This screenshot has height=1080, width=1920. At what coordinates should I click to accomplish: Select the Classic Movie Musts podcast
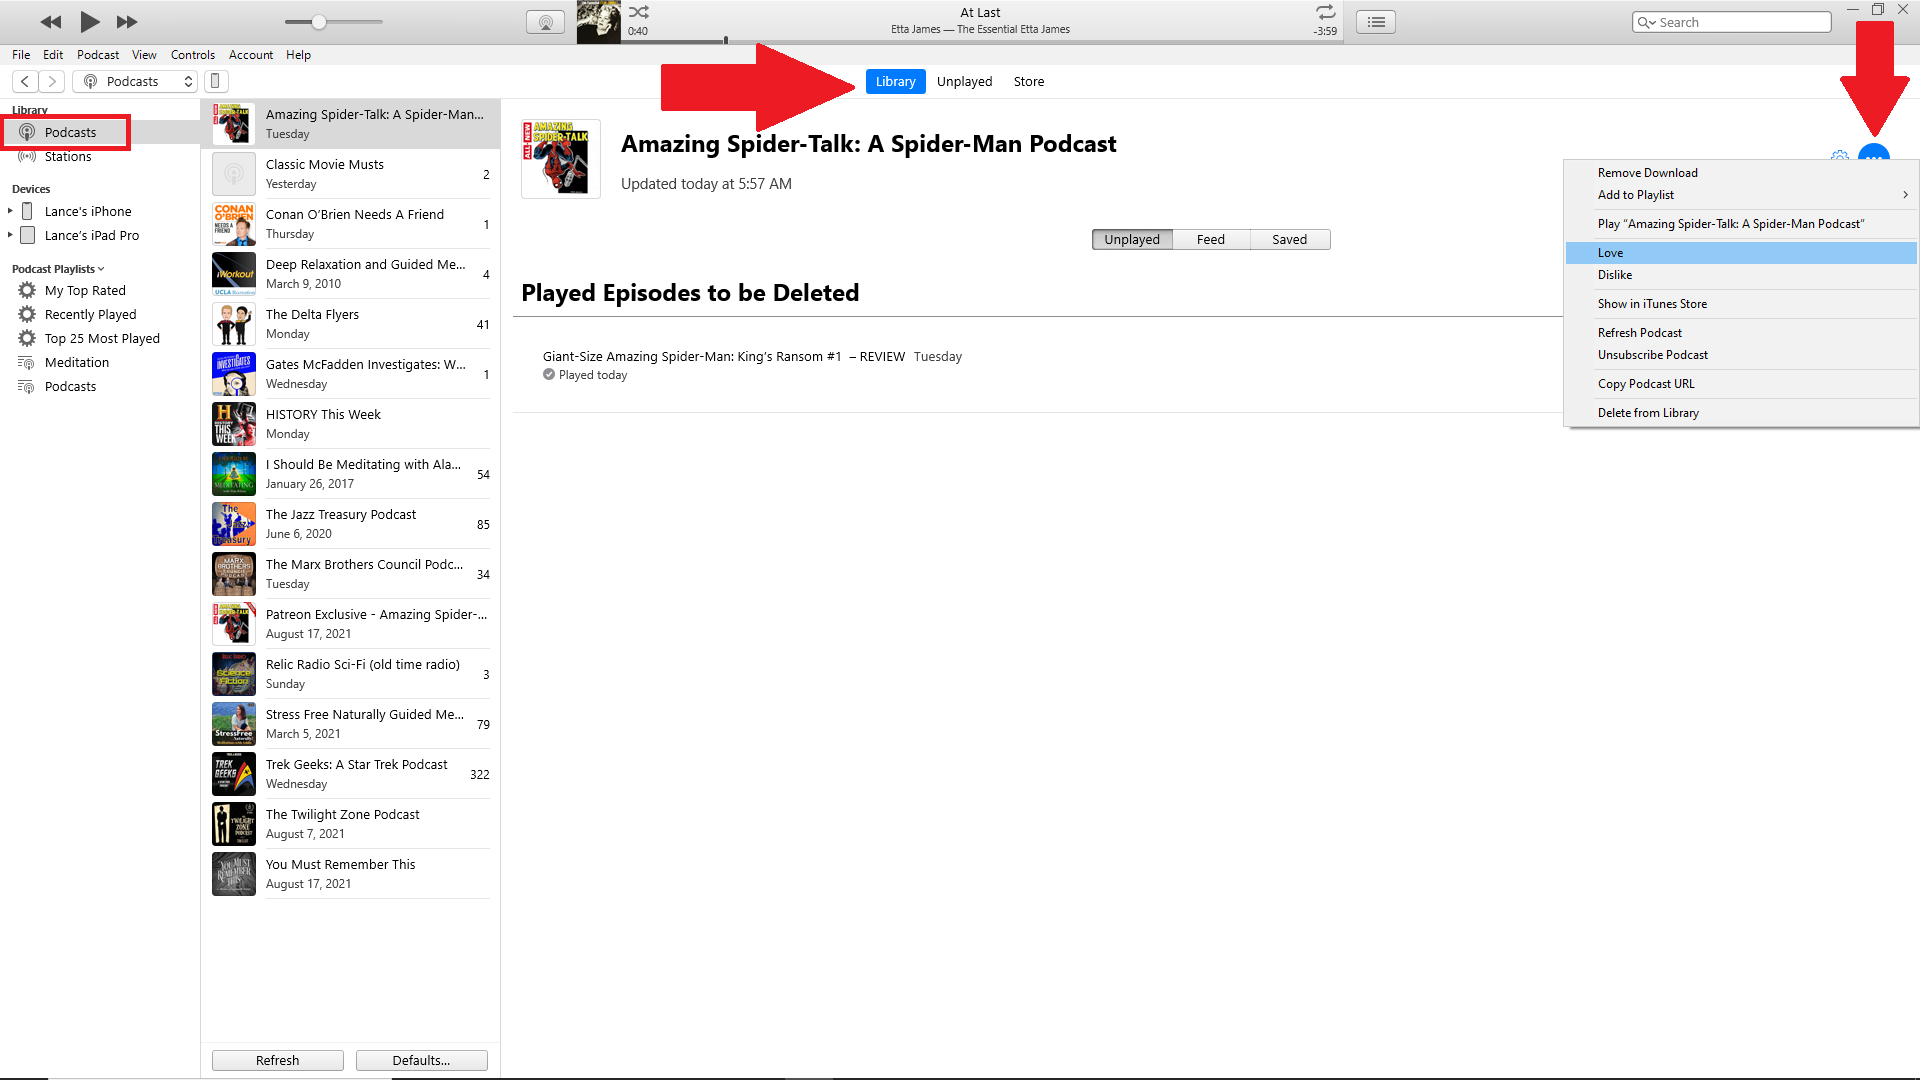pos(350,174)
